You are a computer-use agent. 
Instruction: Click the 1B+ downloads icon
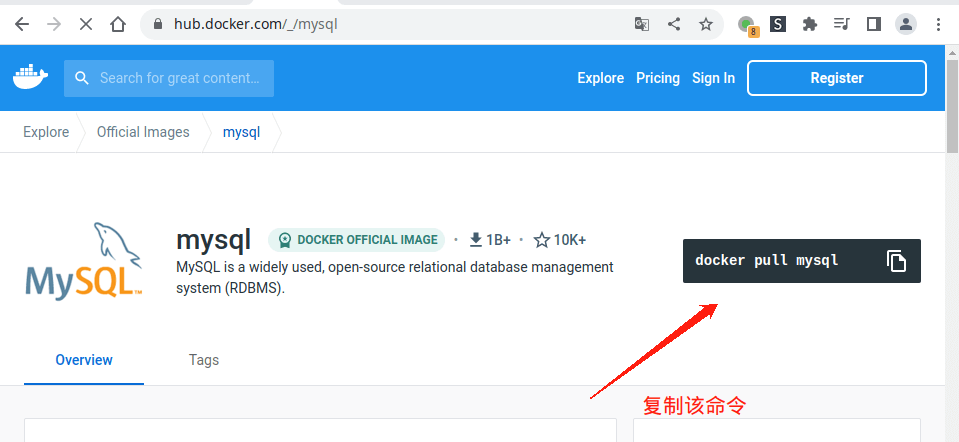coord(476,240)
